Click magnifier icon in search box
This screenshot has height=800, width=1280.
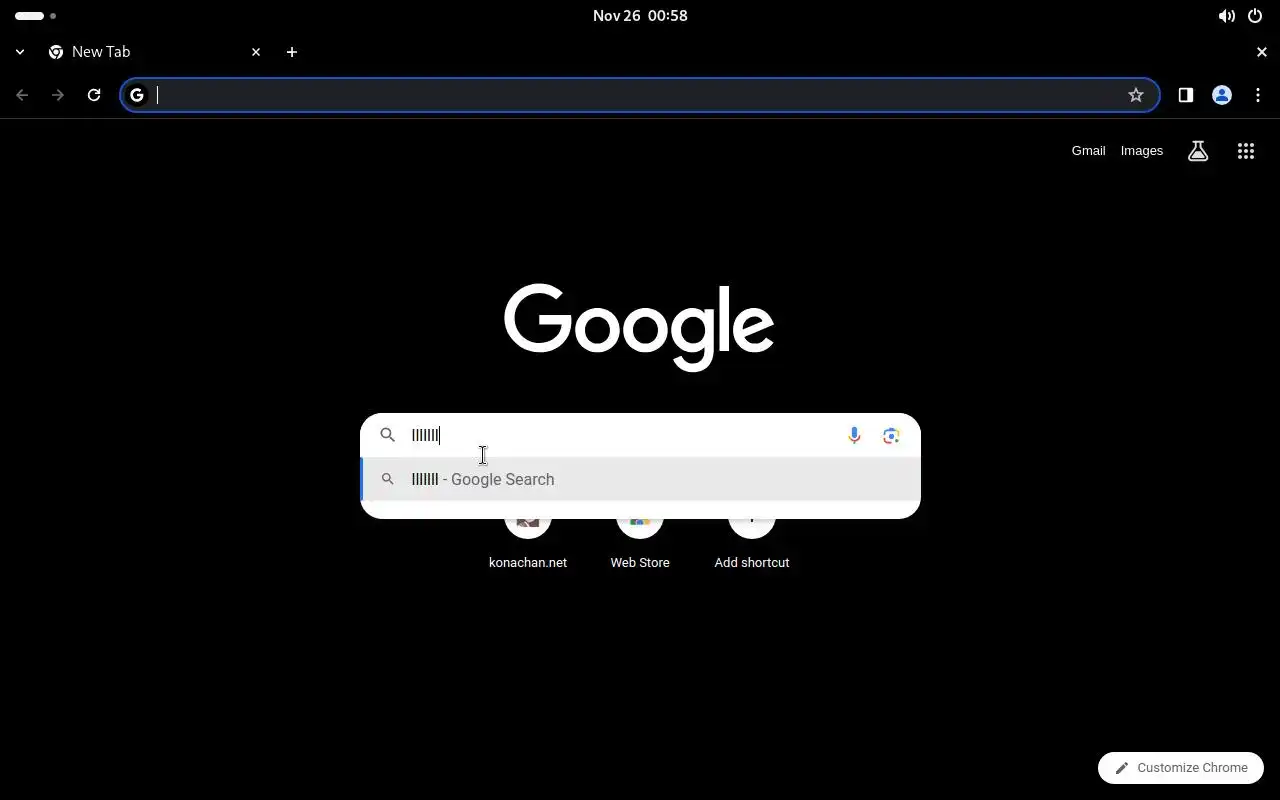coord(388,435)
